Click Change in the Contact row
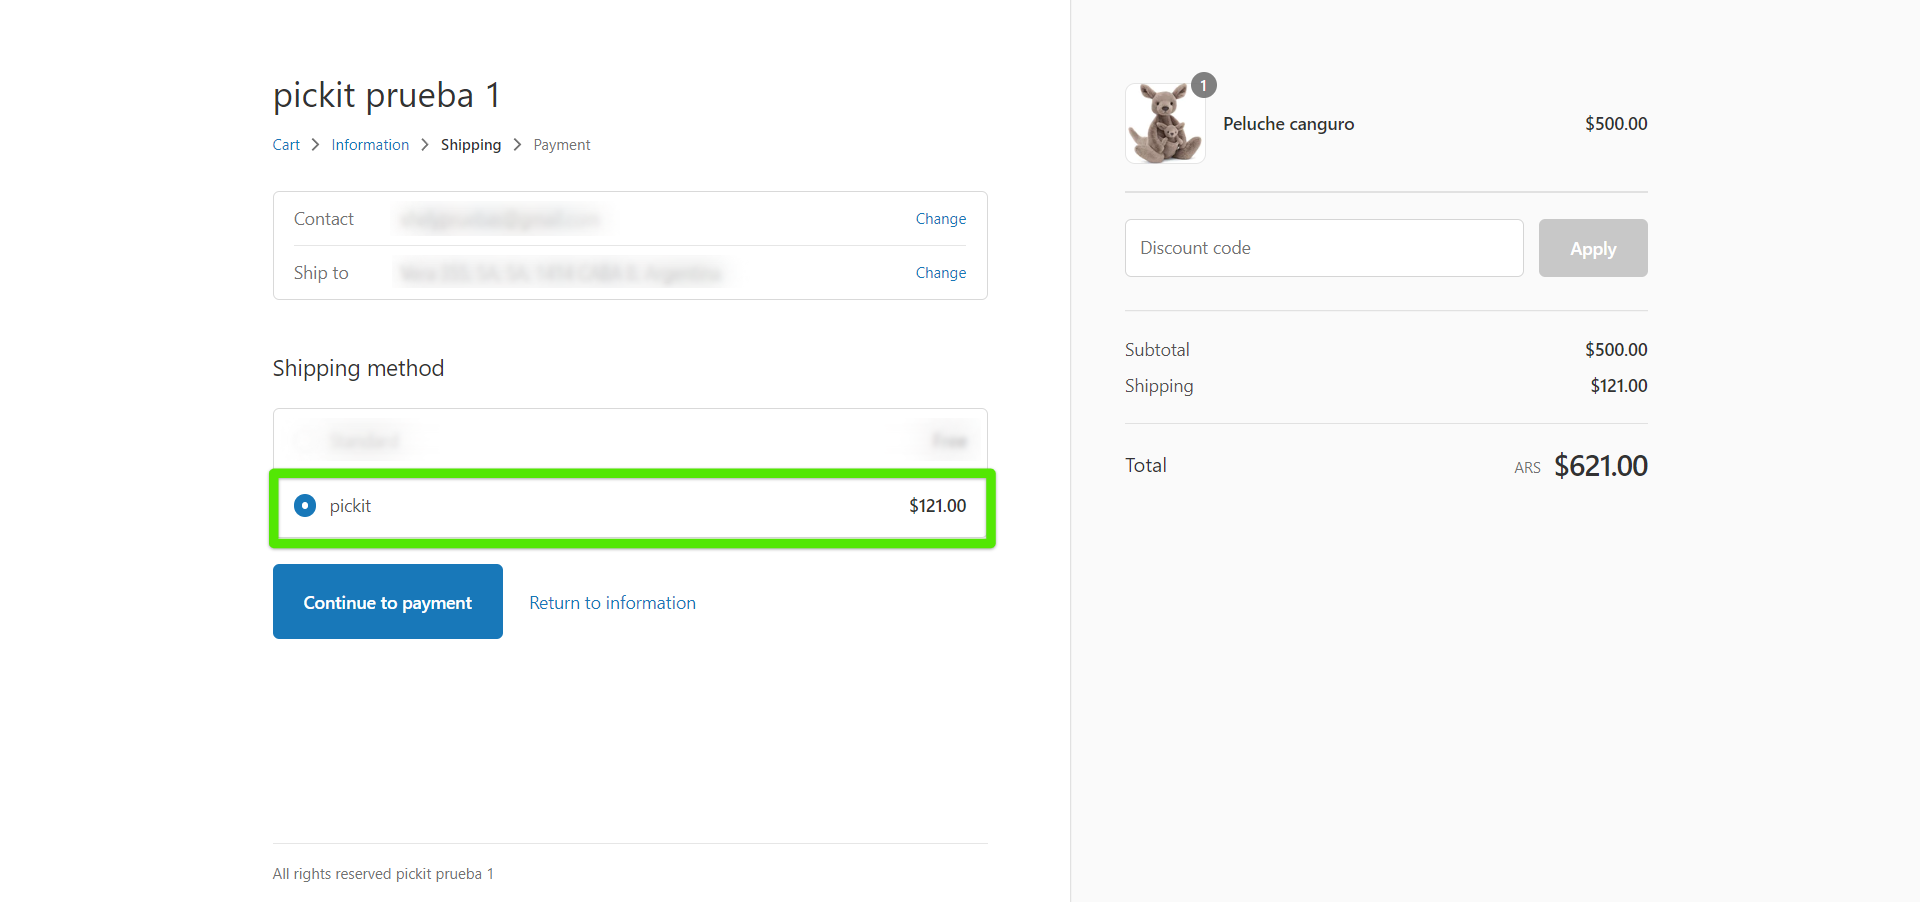Viewport: 1920px width, 902px height. (940, 219)
